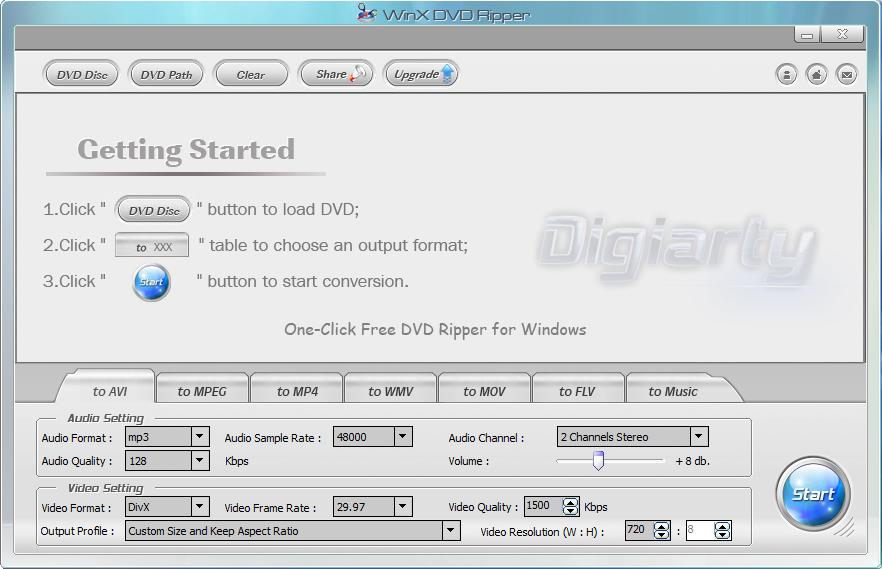Screen dimensions: 882x569
Task: Click the large blue Start button
Action: point(813,494)
